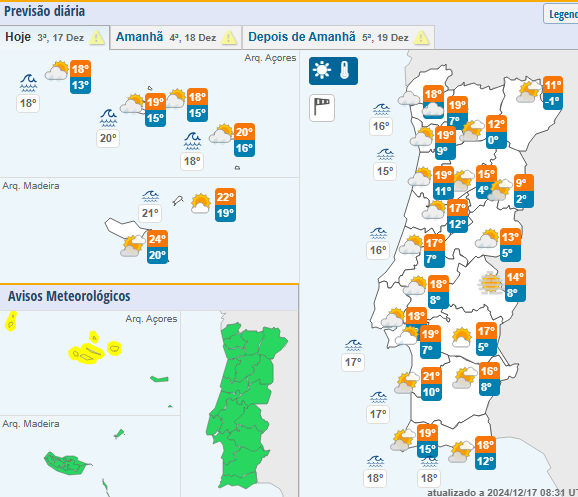Click the sea wave icon above 15°
Image resolution: width=578 pixels, height=497 pixels.
pos(386,154)
